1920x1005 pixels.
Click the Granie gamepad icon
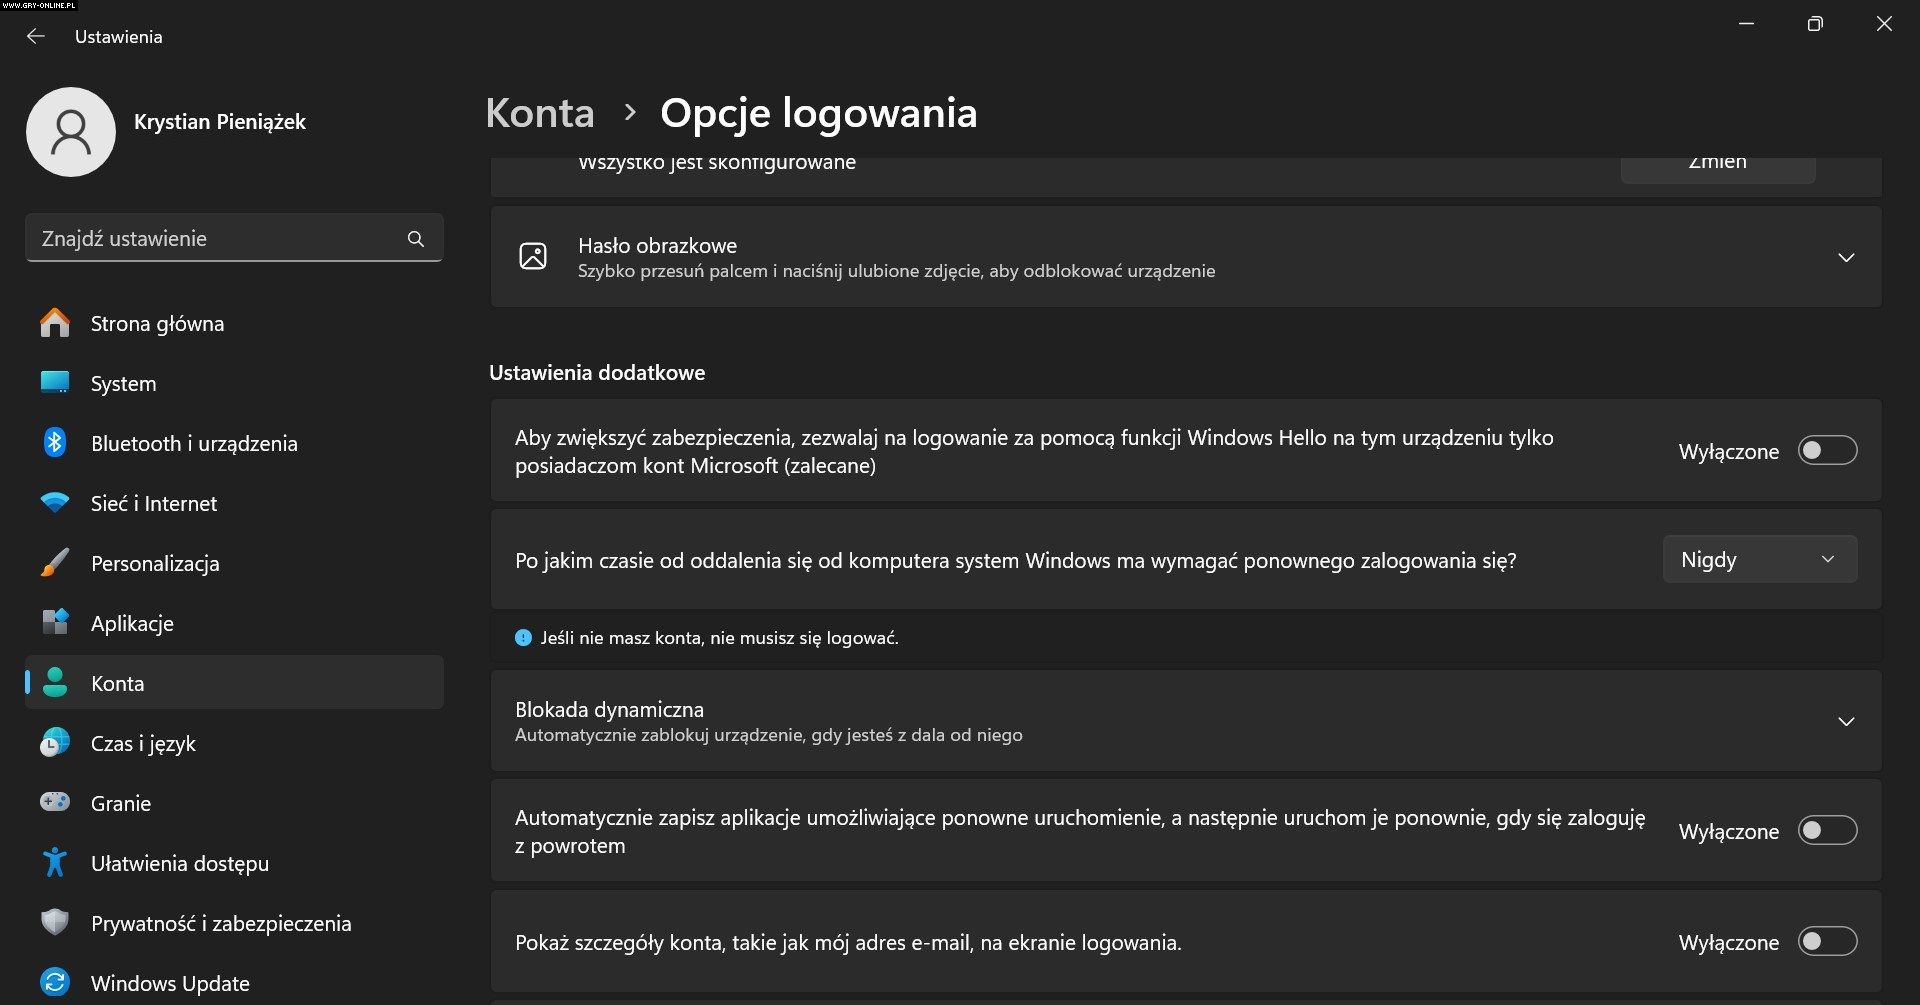coord(55,802)
